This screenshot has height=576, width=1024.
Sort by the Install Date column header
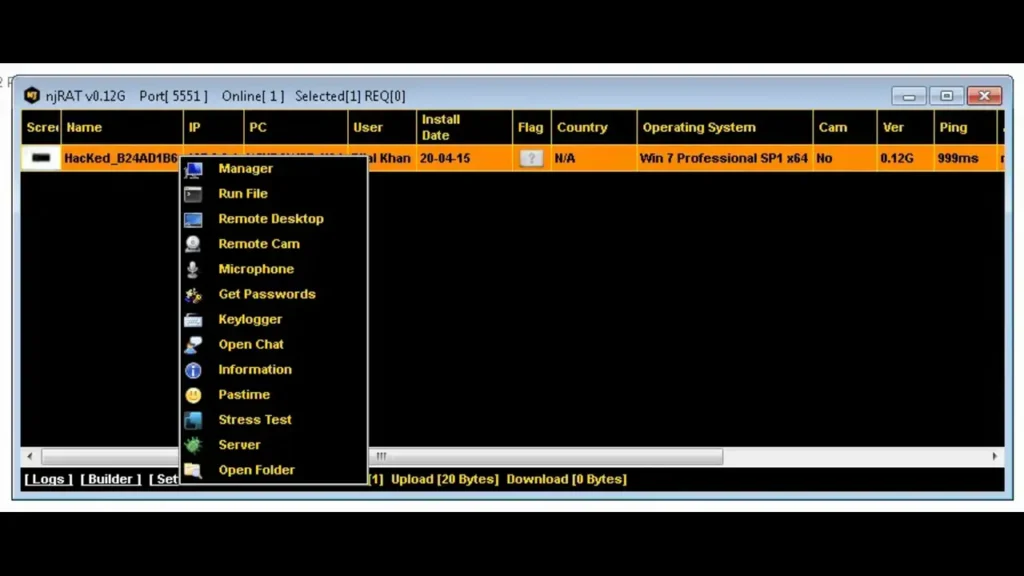[464, 127]
